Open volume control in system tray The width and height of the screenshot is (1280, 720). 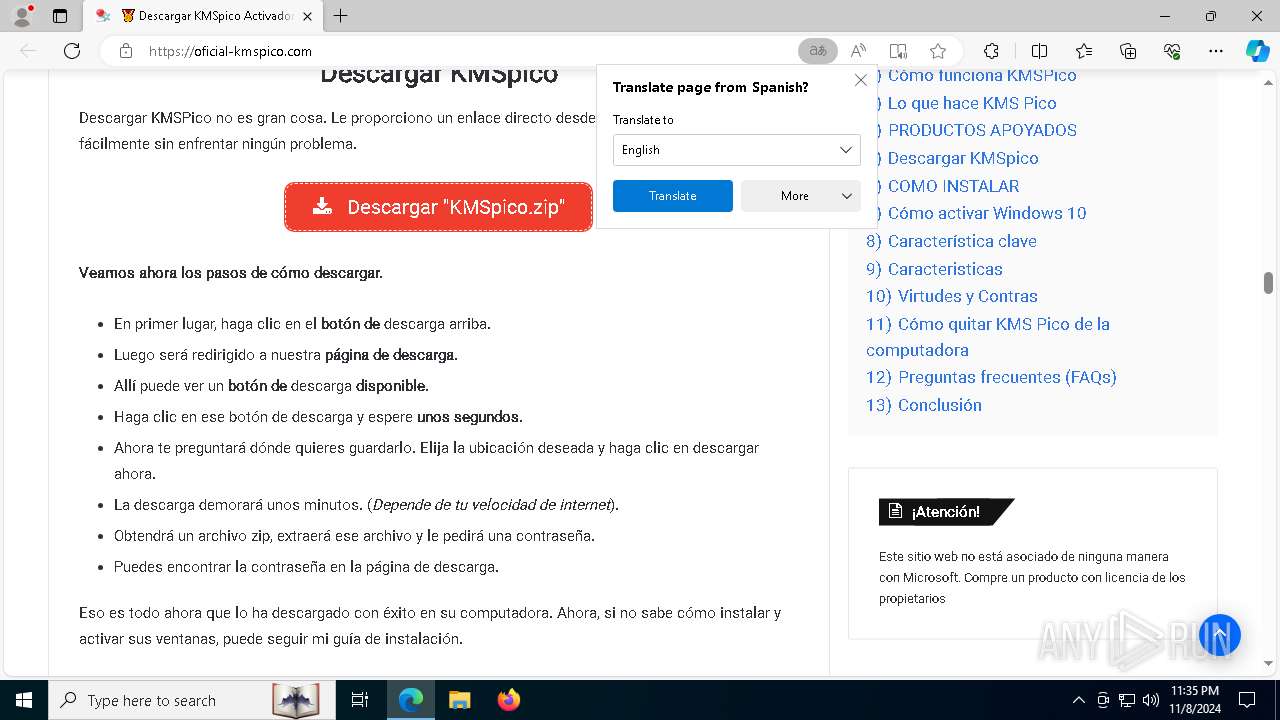pos(1151,700)
